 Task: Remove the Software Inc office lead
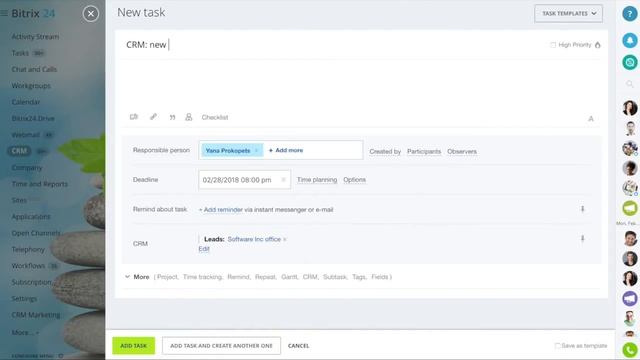pyautogui.click(x=285, y=240)
